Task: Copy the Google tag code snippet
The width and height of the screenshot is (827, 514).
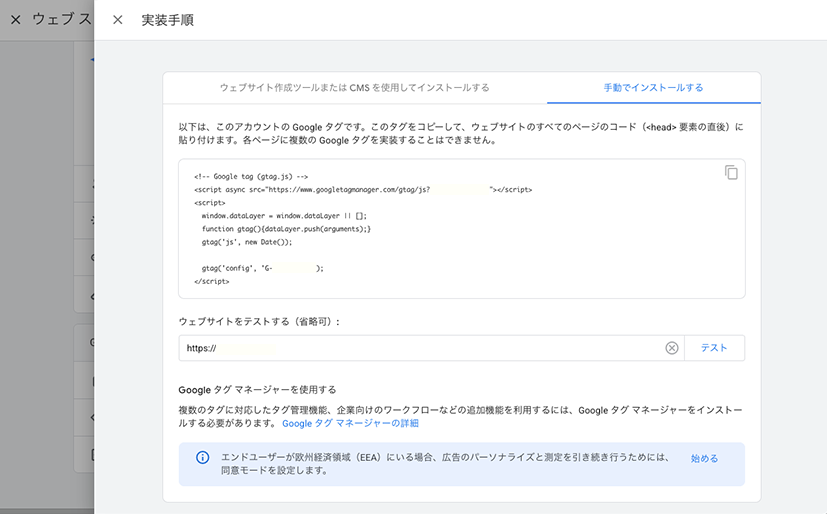Action: tap(731, 173)
